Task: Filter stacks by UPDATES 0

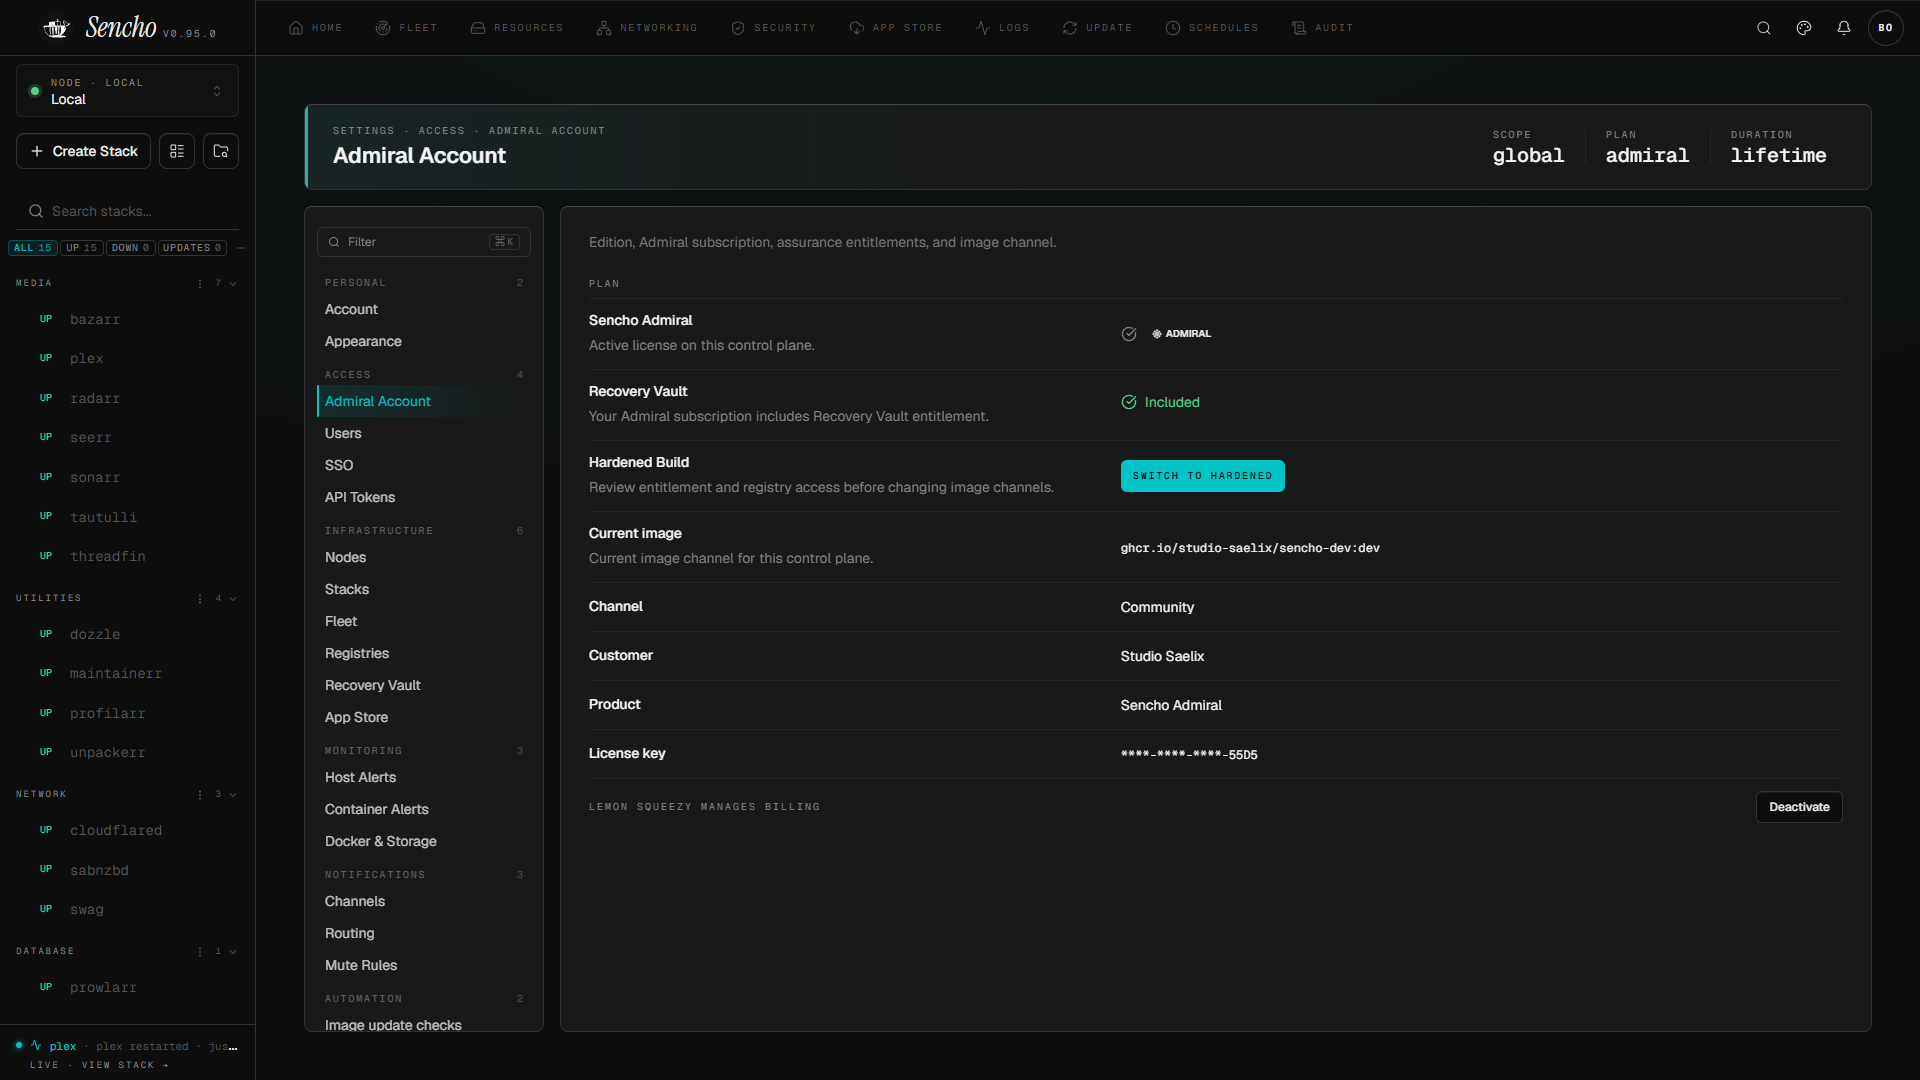Action: [x=192, y=248]
